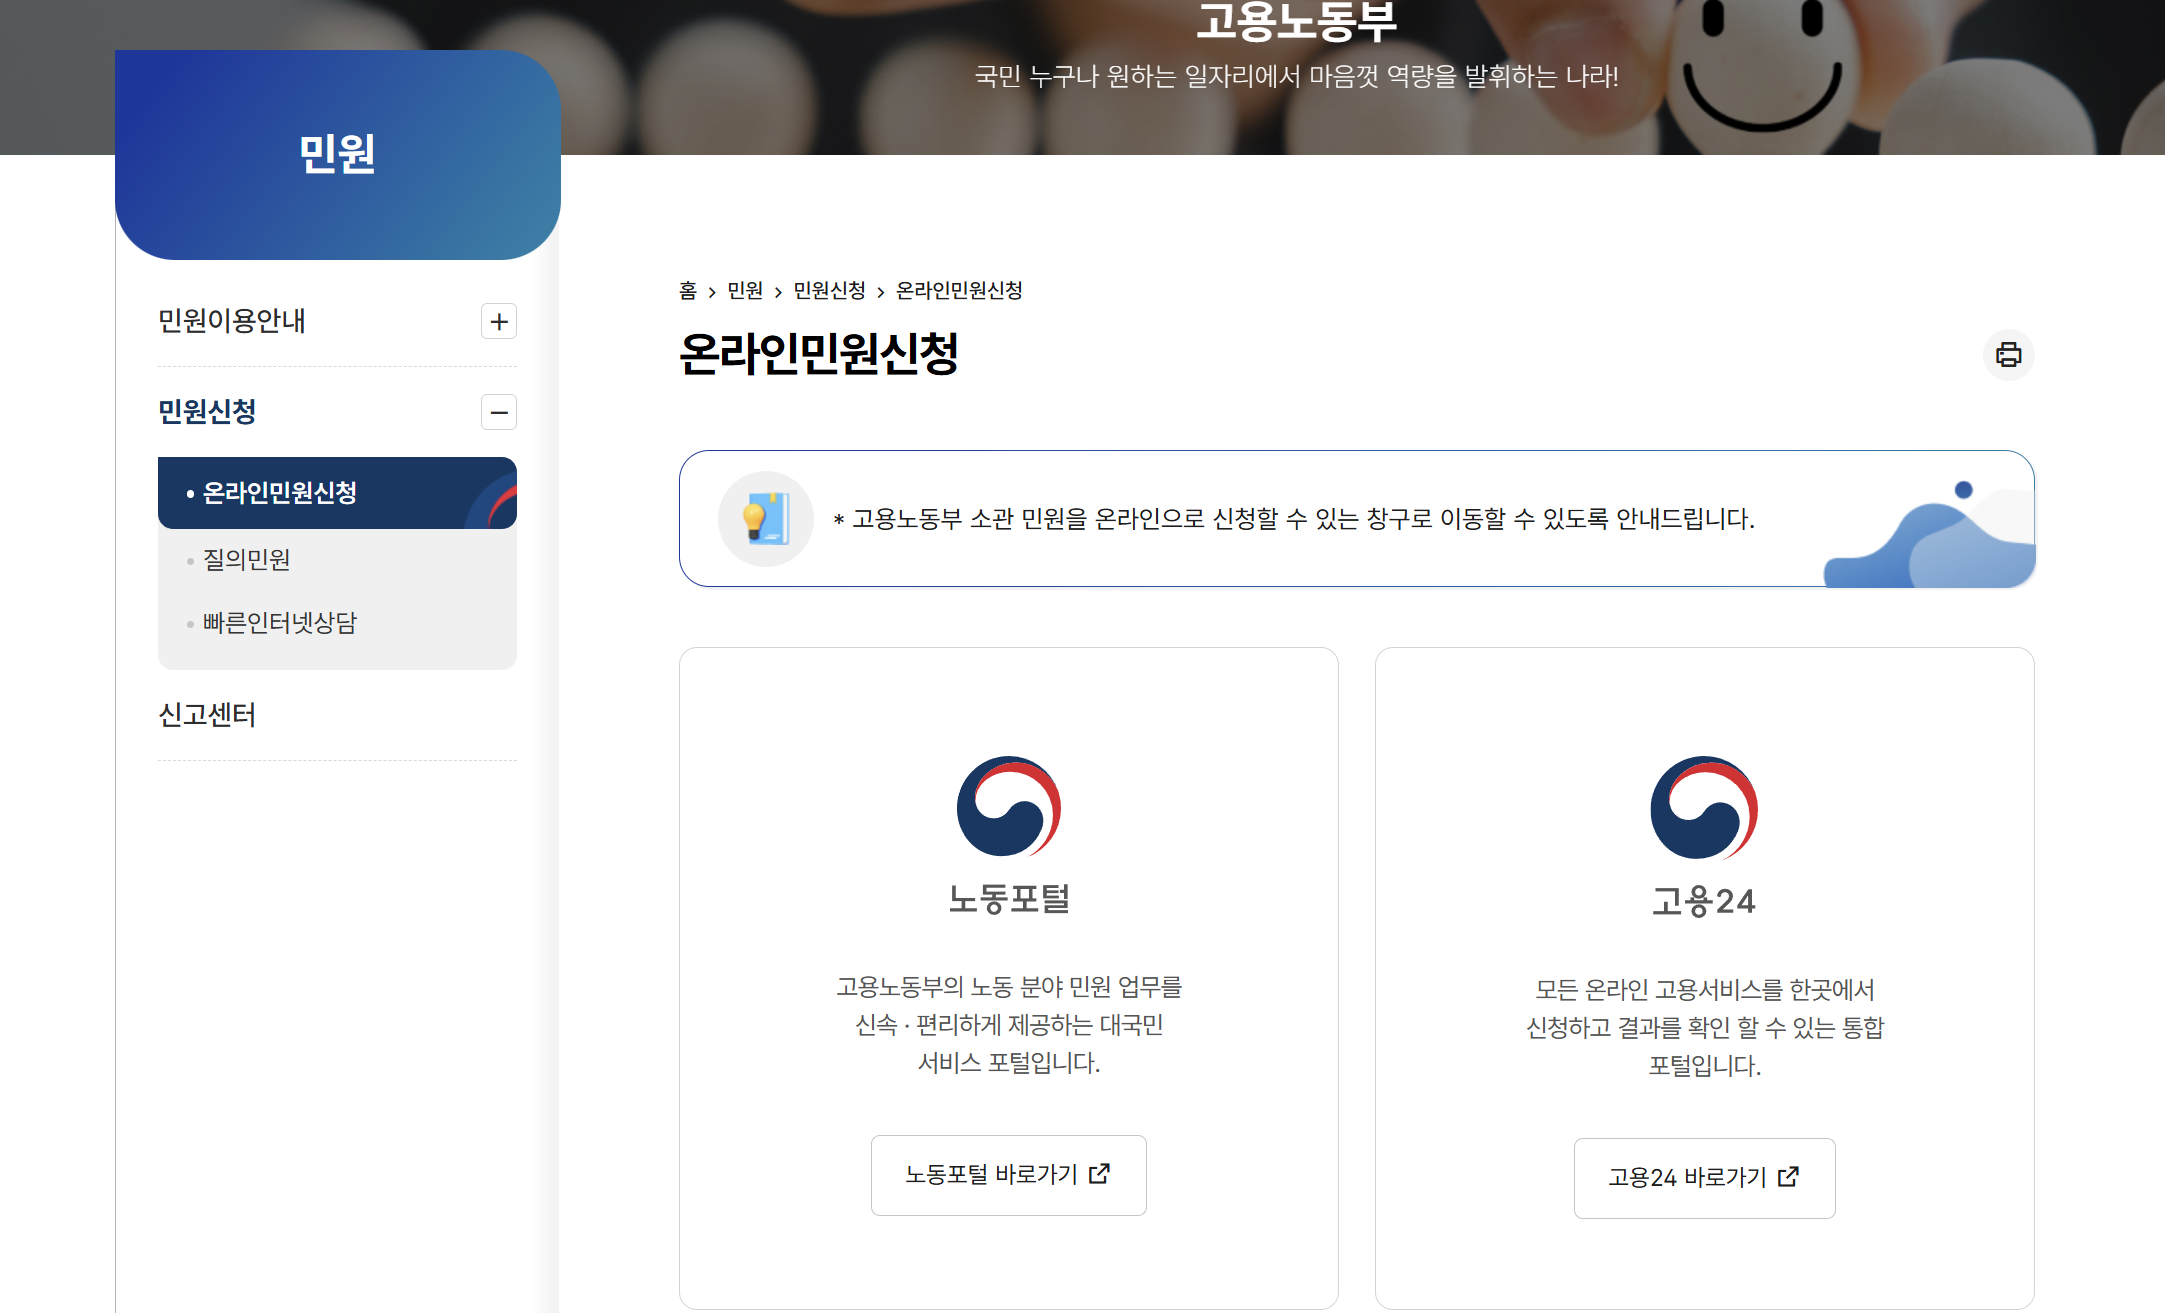The width and height of the screenshot is (2165, 1313).
Task: Click the print page icon
Action: click(x=2008, y=355)
